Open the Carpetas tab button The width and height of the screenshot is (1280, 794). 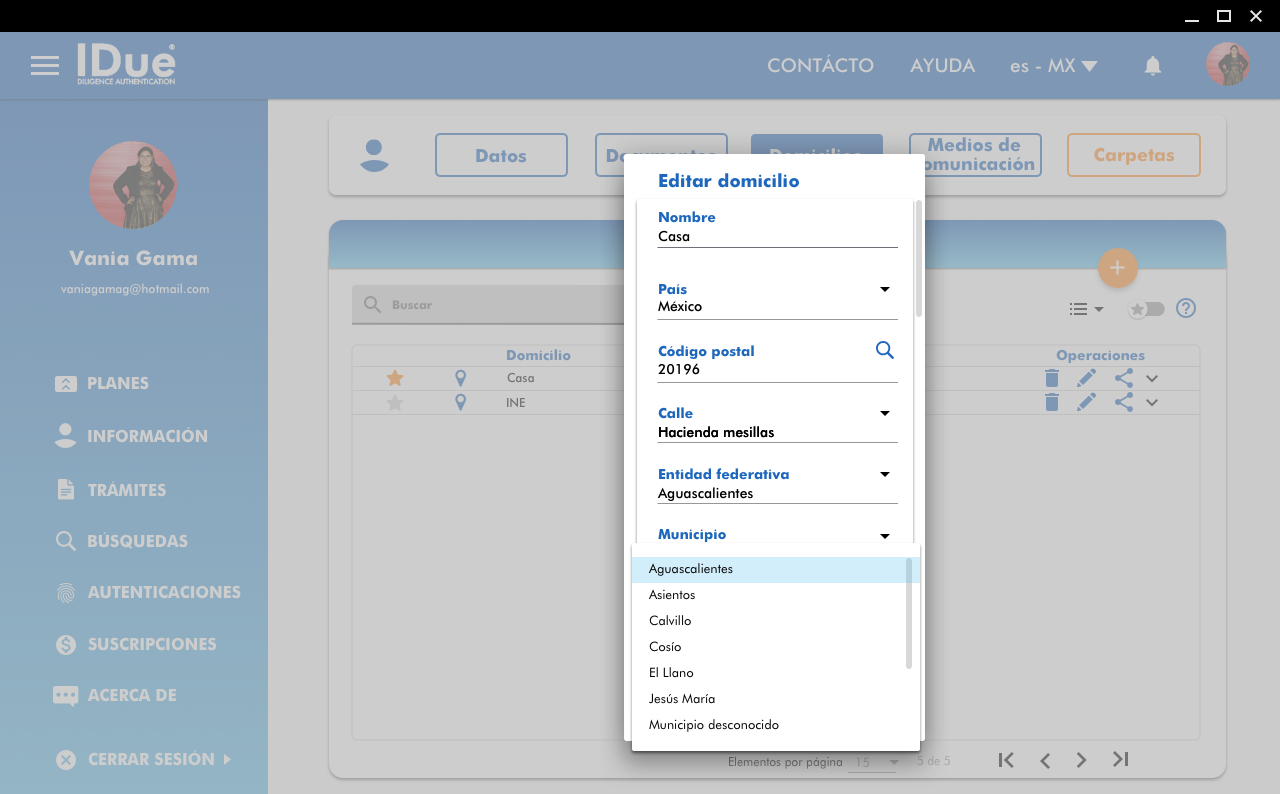pos(1133,155)
